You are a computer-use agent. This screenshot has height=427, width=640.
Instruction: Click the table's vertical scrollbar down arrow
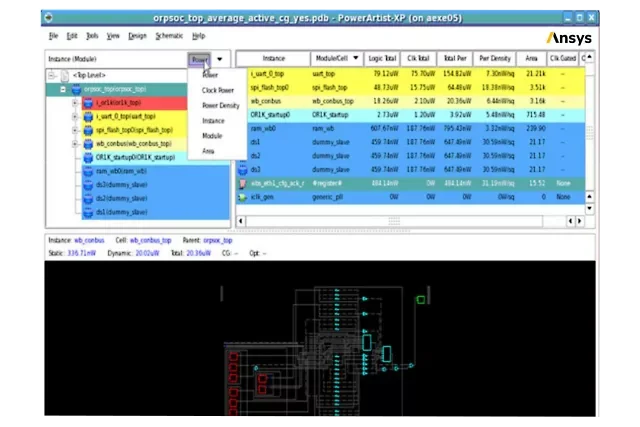(589, 209)
